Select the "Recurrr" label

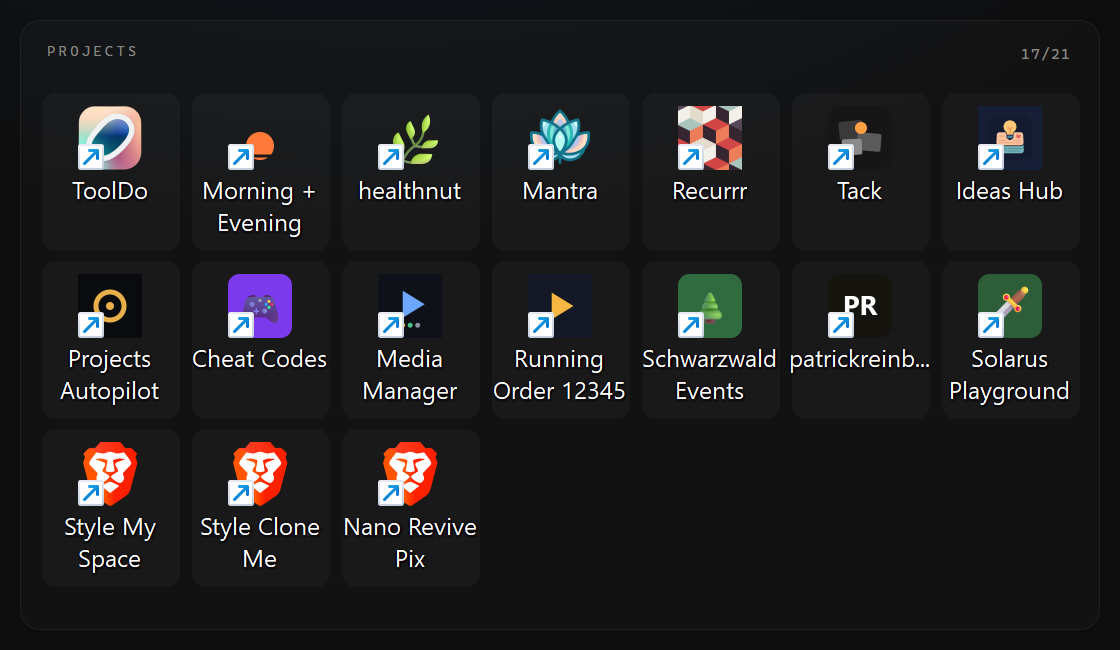coord(710,191)
